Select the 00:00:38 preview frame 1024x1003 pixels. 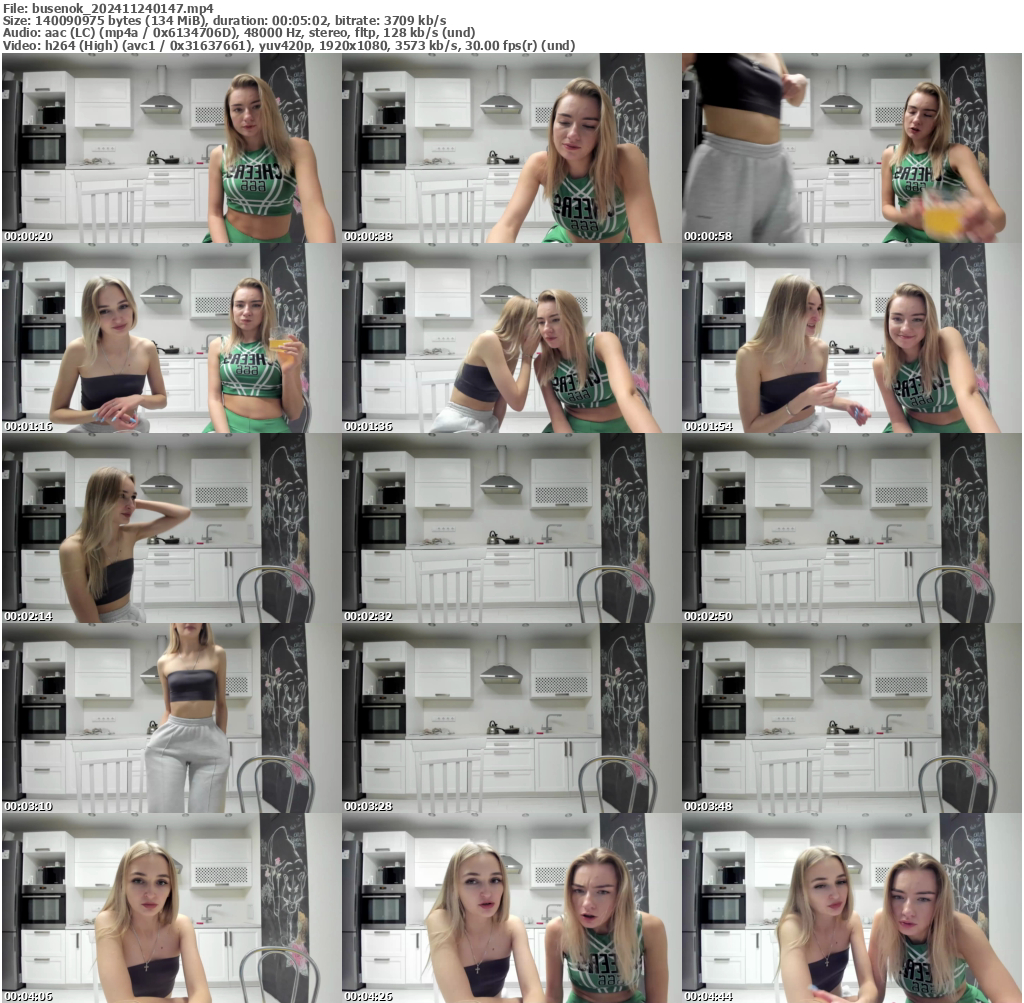click(510, 150)
